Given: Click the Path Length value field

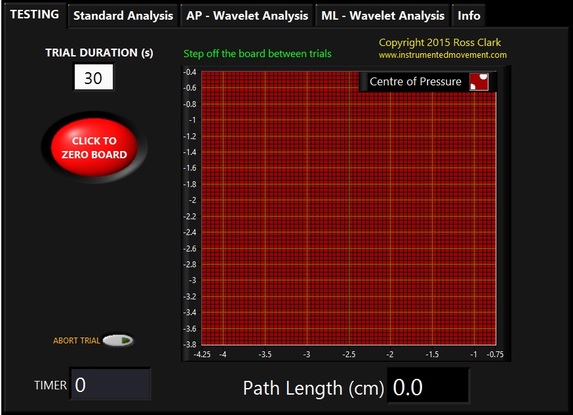Looking at the screenshot, I should pos(428,387).
